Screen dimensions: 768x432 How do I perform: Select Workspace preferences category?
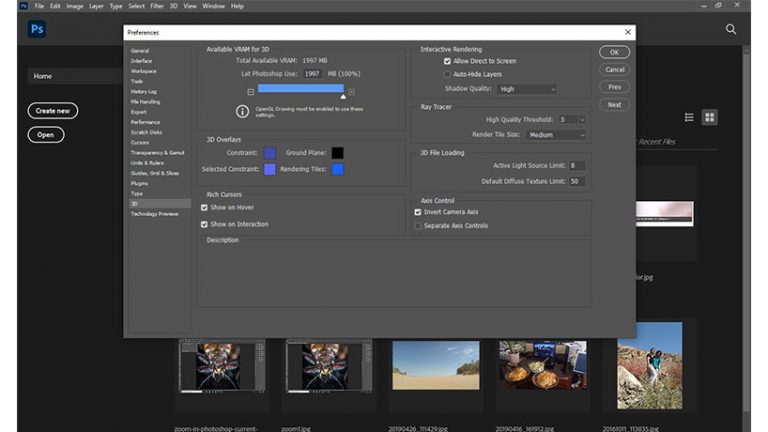coord(144,71)
